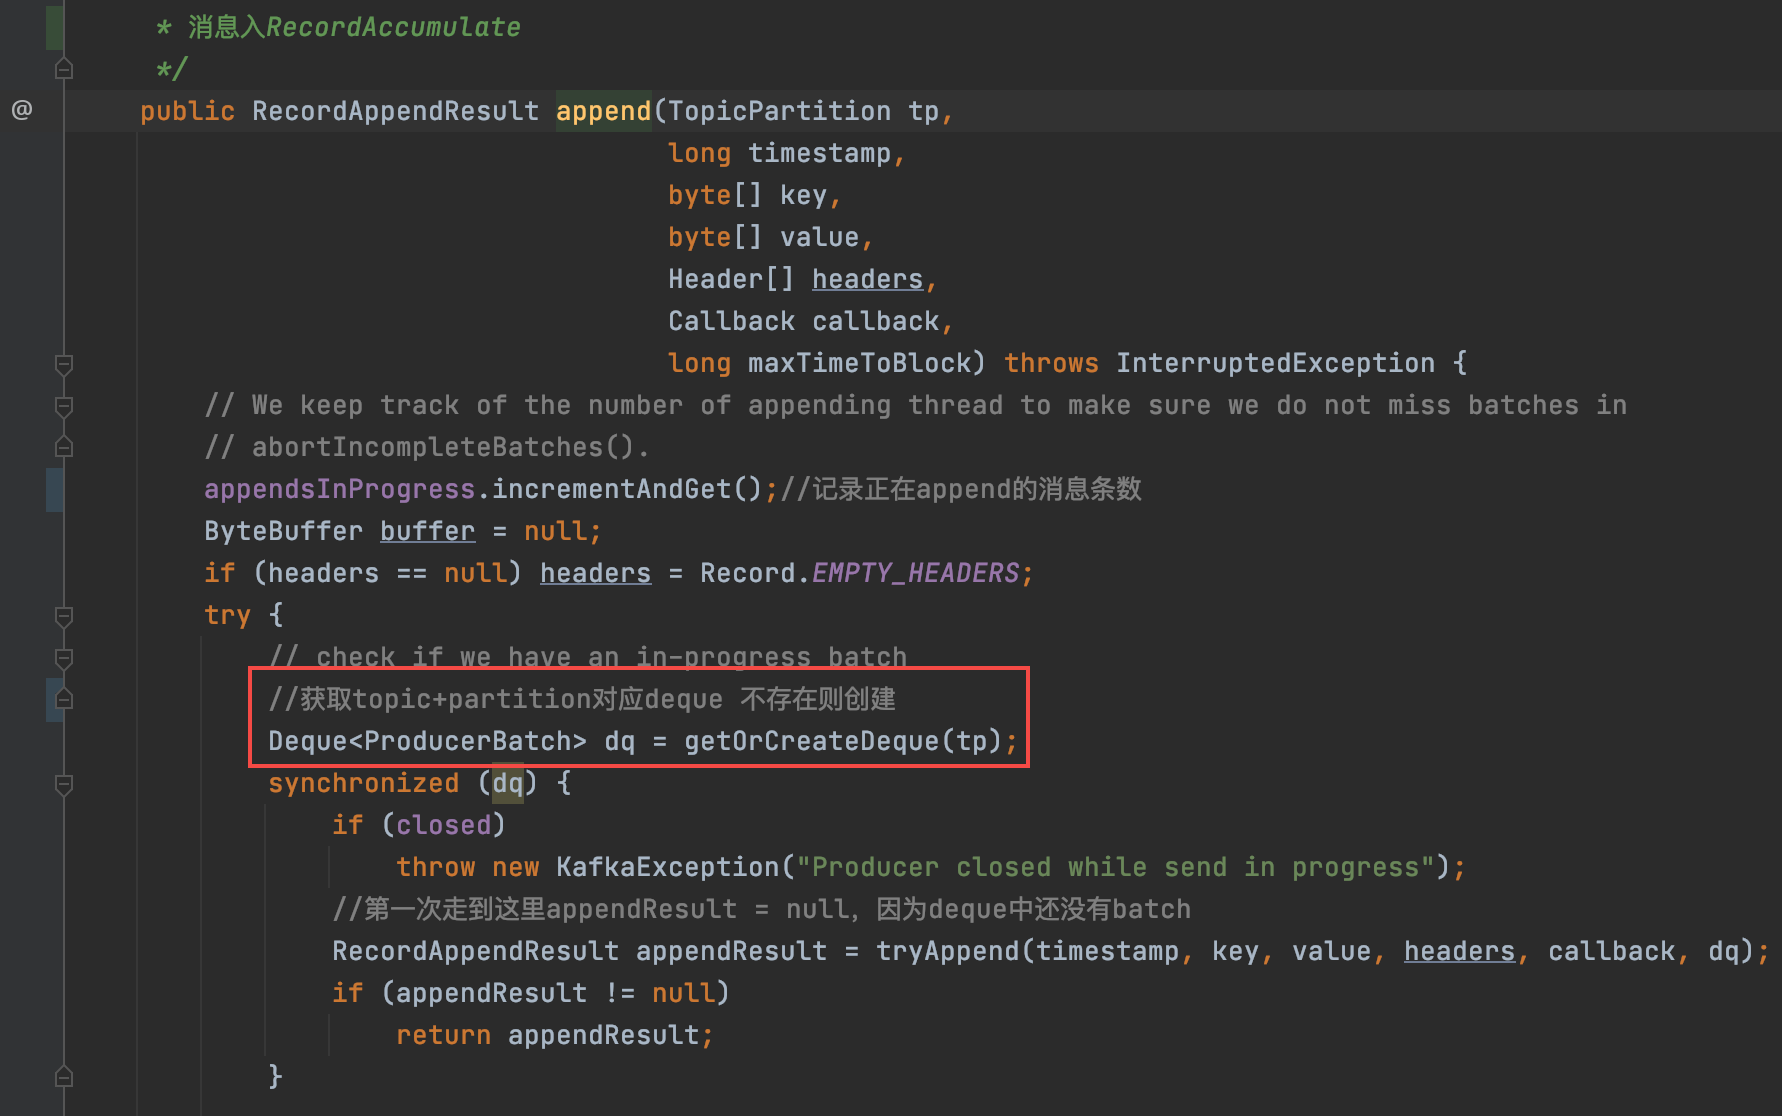
Task: Click appendsInProgress field reference
Action: [x=339, y=489]
